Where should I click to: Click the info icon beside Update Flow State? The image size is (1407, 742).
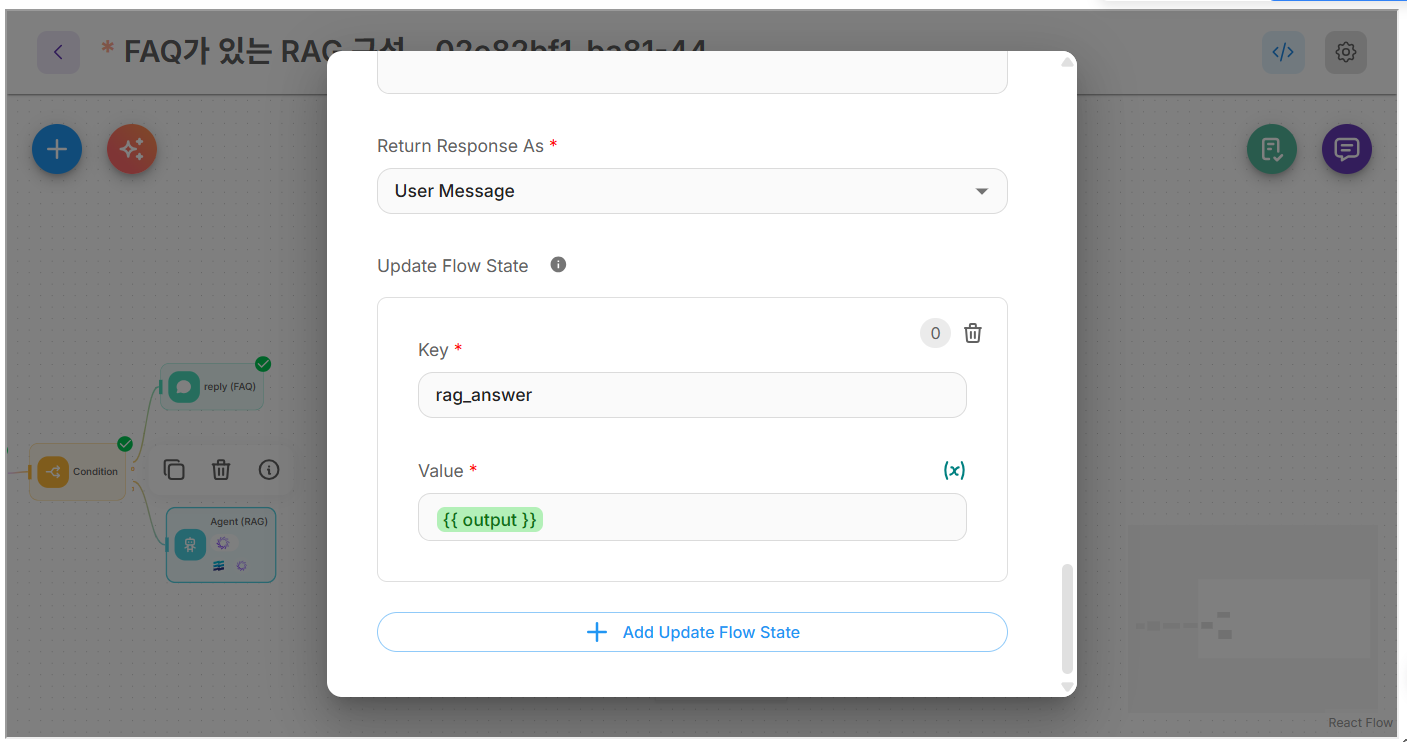558,265
